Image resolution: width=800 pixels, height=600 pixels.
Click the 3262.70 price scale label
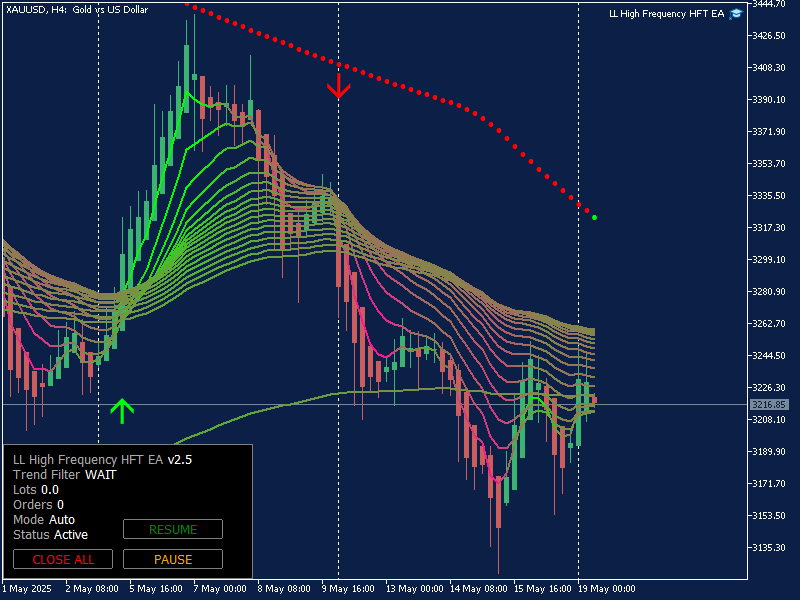[769, 323]
